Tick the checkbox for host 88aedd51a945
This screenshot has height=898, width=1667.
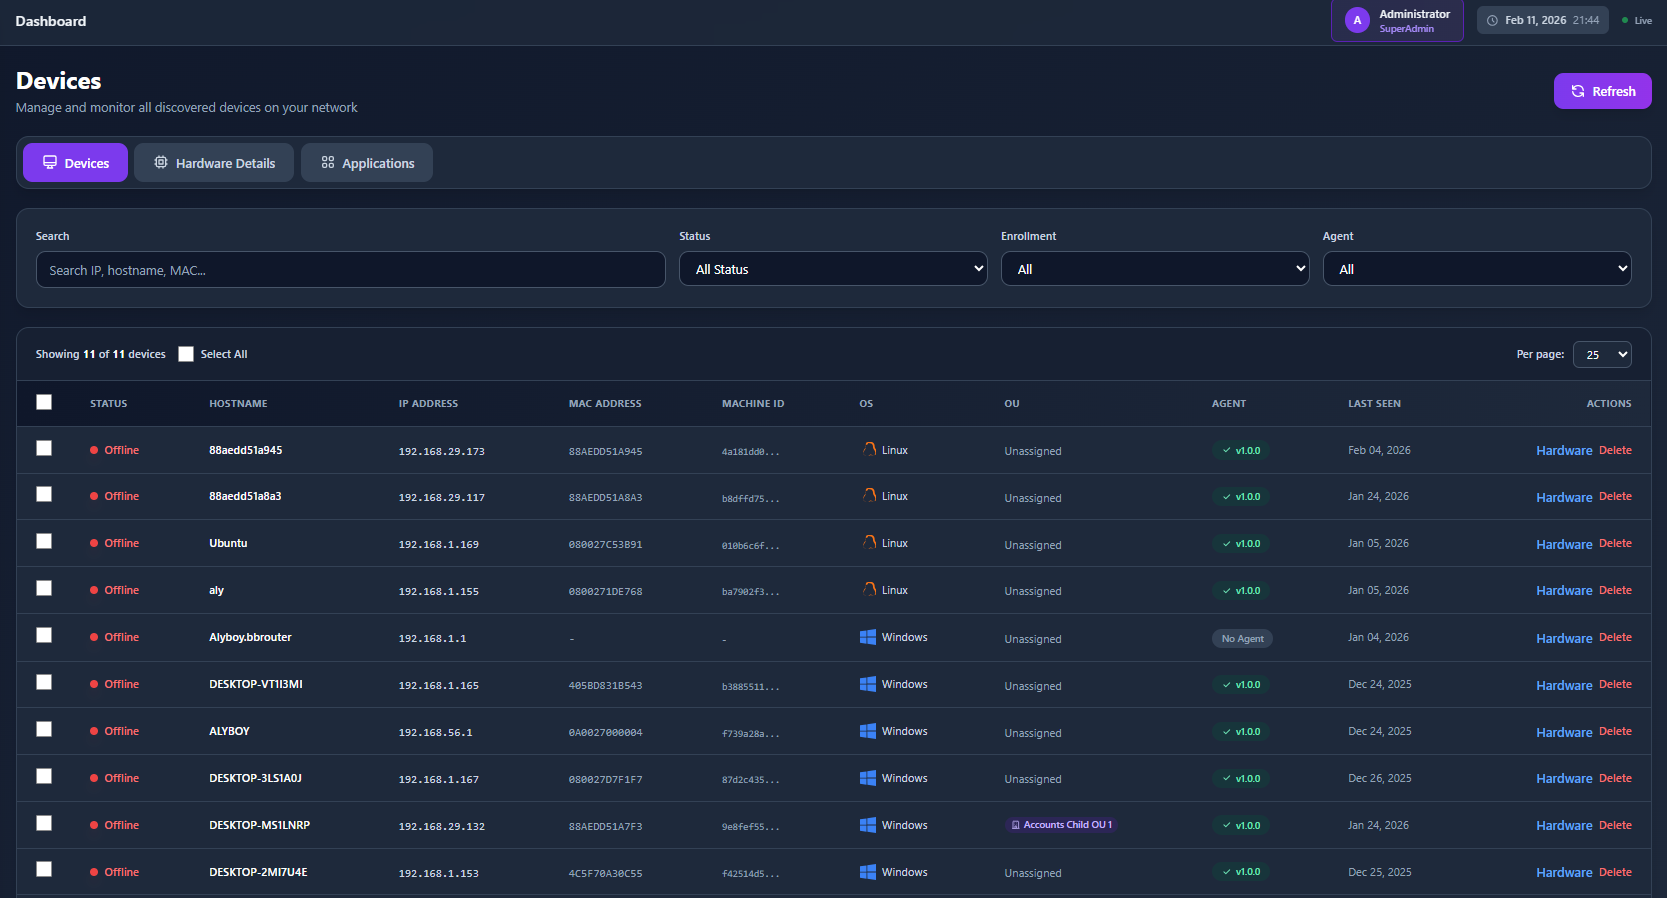(x=44, y=449)
